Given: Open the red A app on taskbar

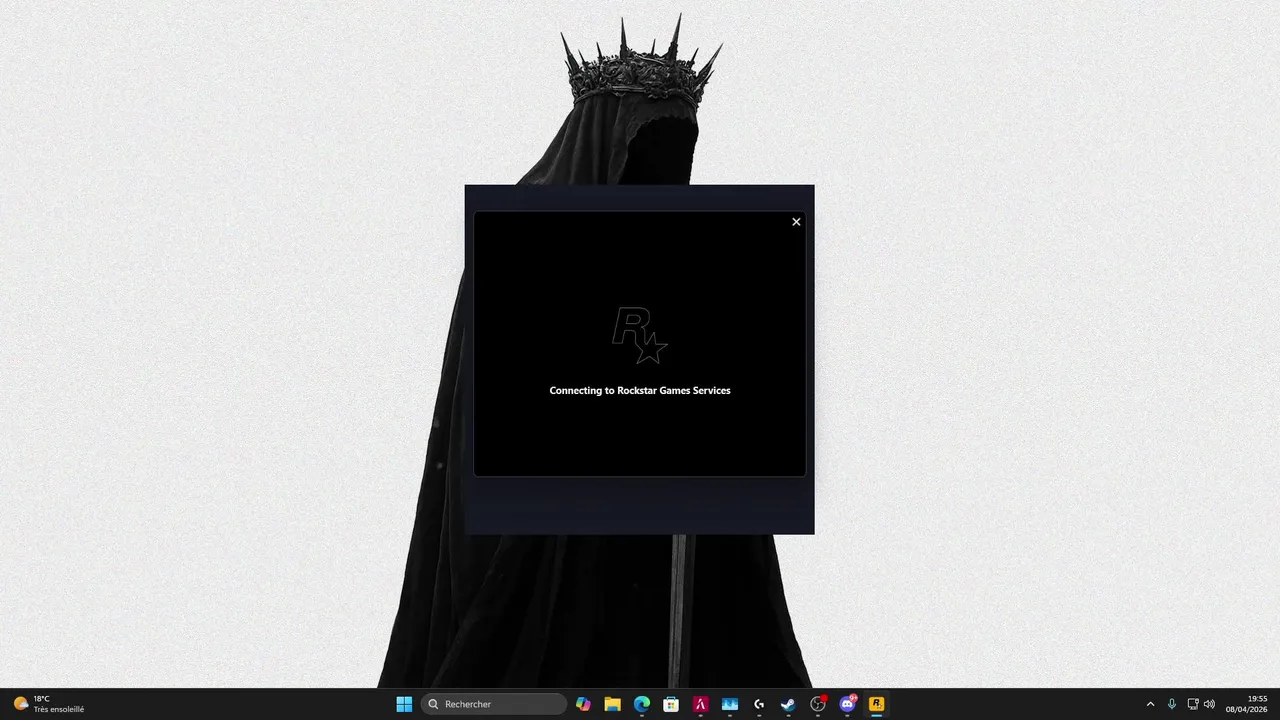Looking at the screenshot, I should (701, 704).
